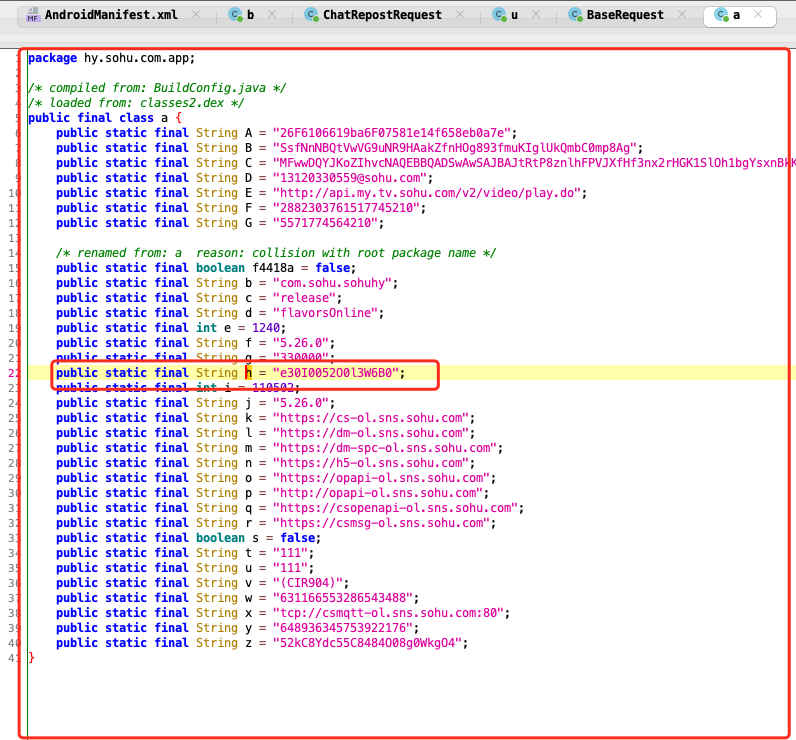Click the string "26F6106619ba6F07581e14f658eb0a7e"
This screenshot has height=740, width=796.
click(391, 133)
